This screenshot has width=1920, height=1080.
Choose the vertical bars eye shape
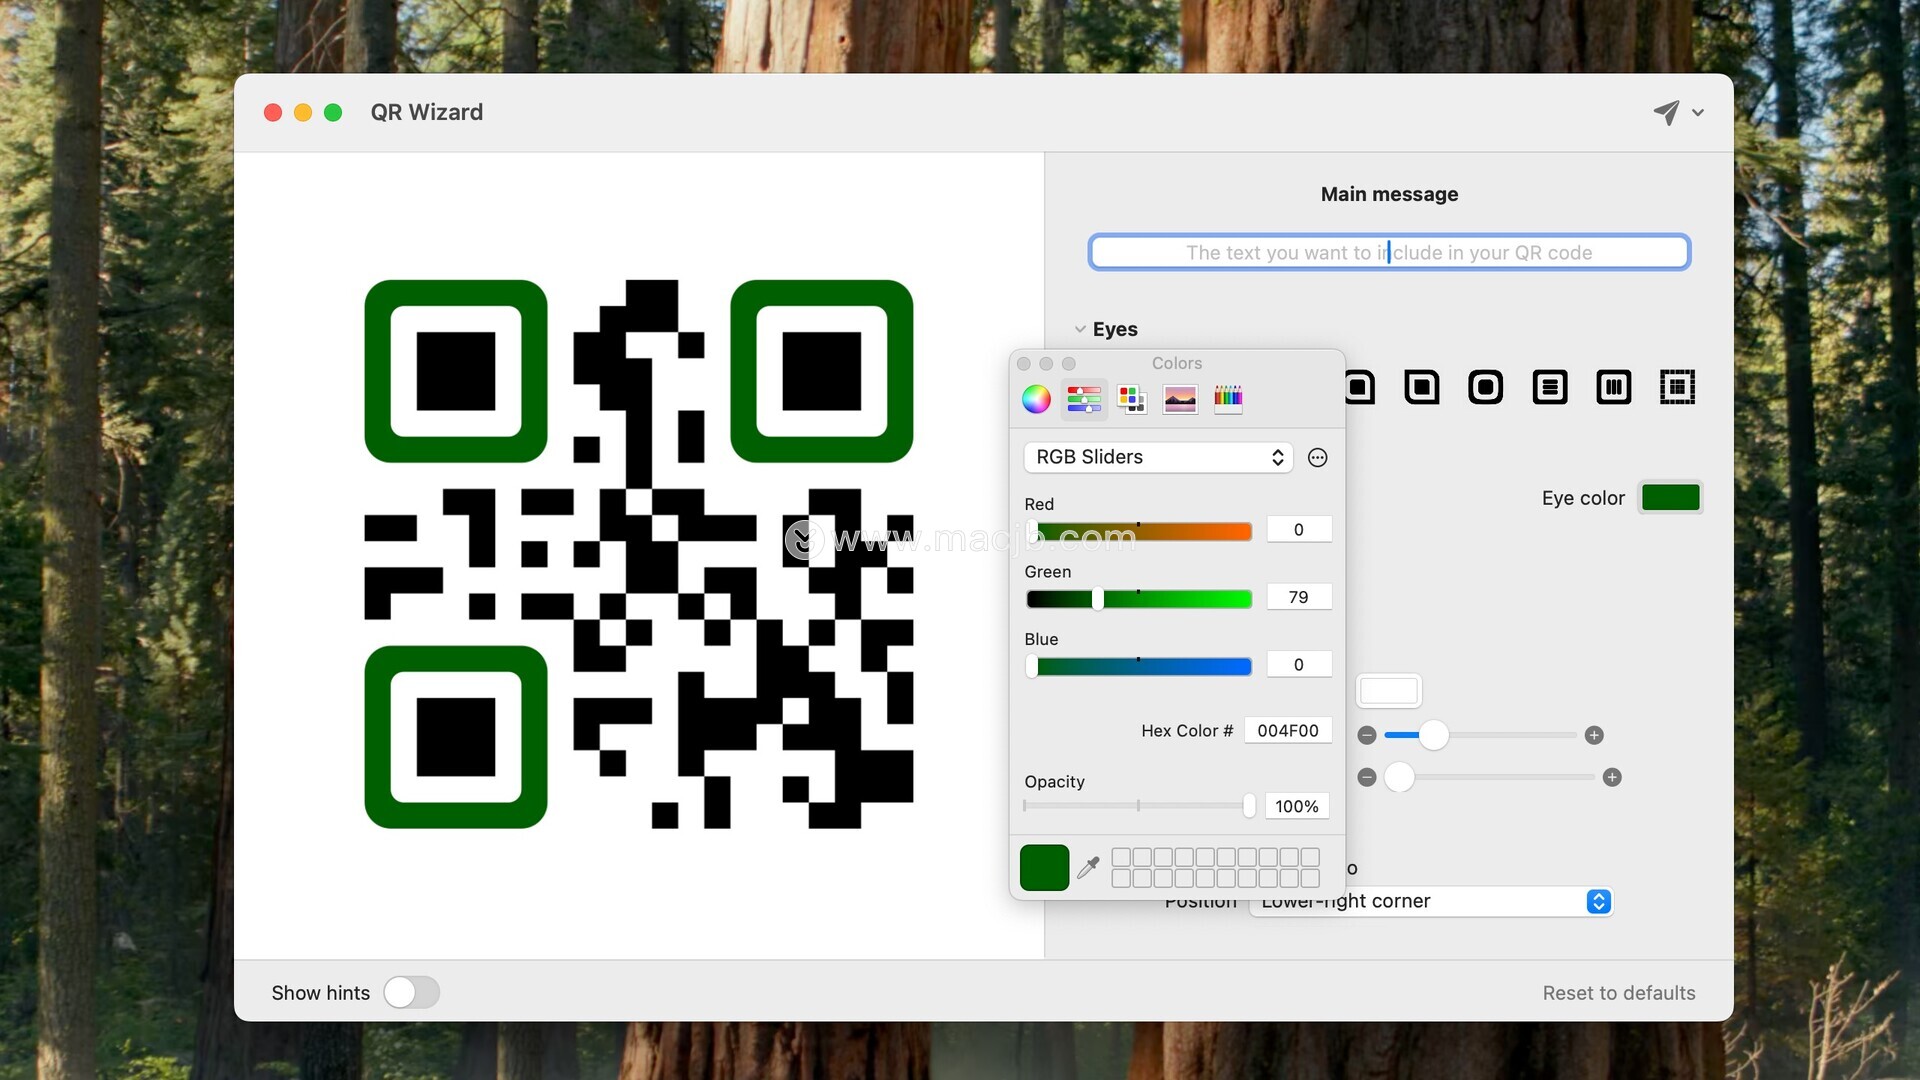point(1613,386)
